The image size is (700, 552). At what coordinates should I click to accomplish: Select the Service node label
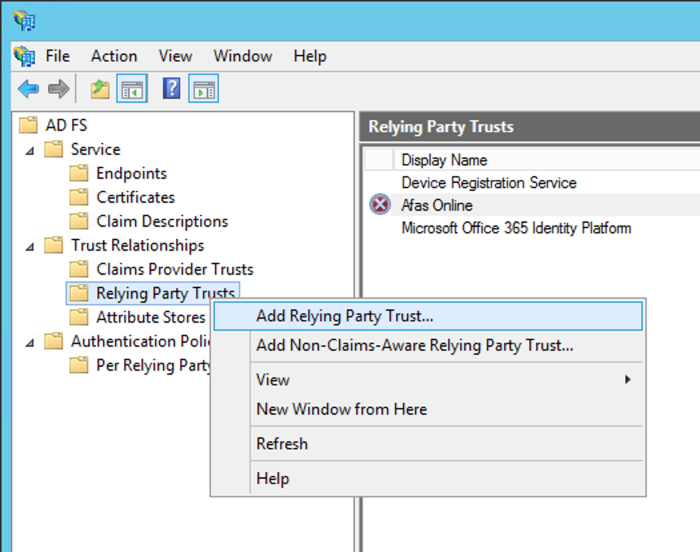pos(96,149)
